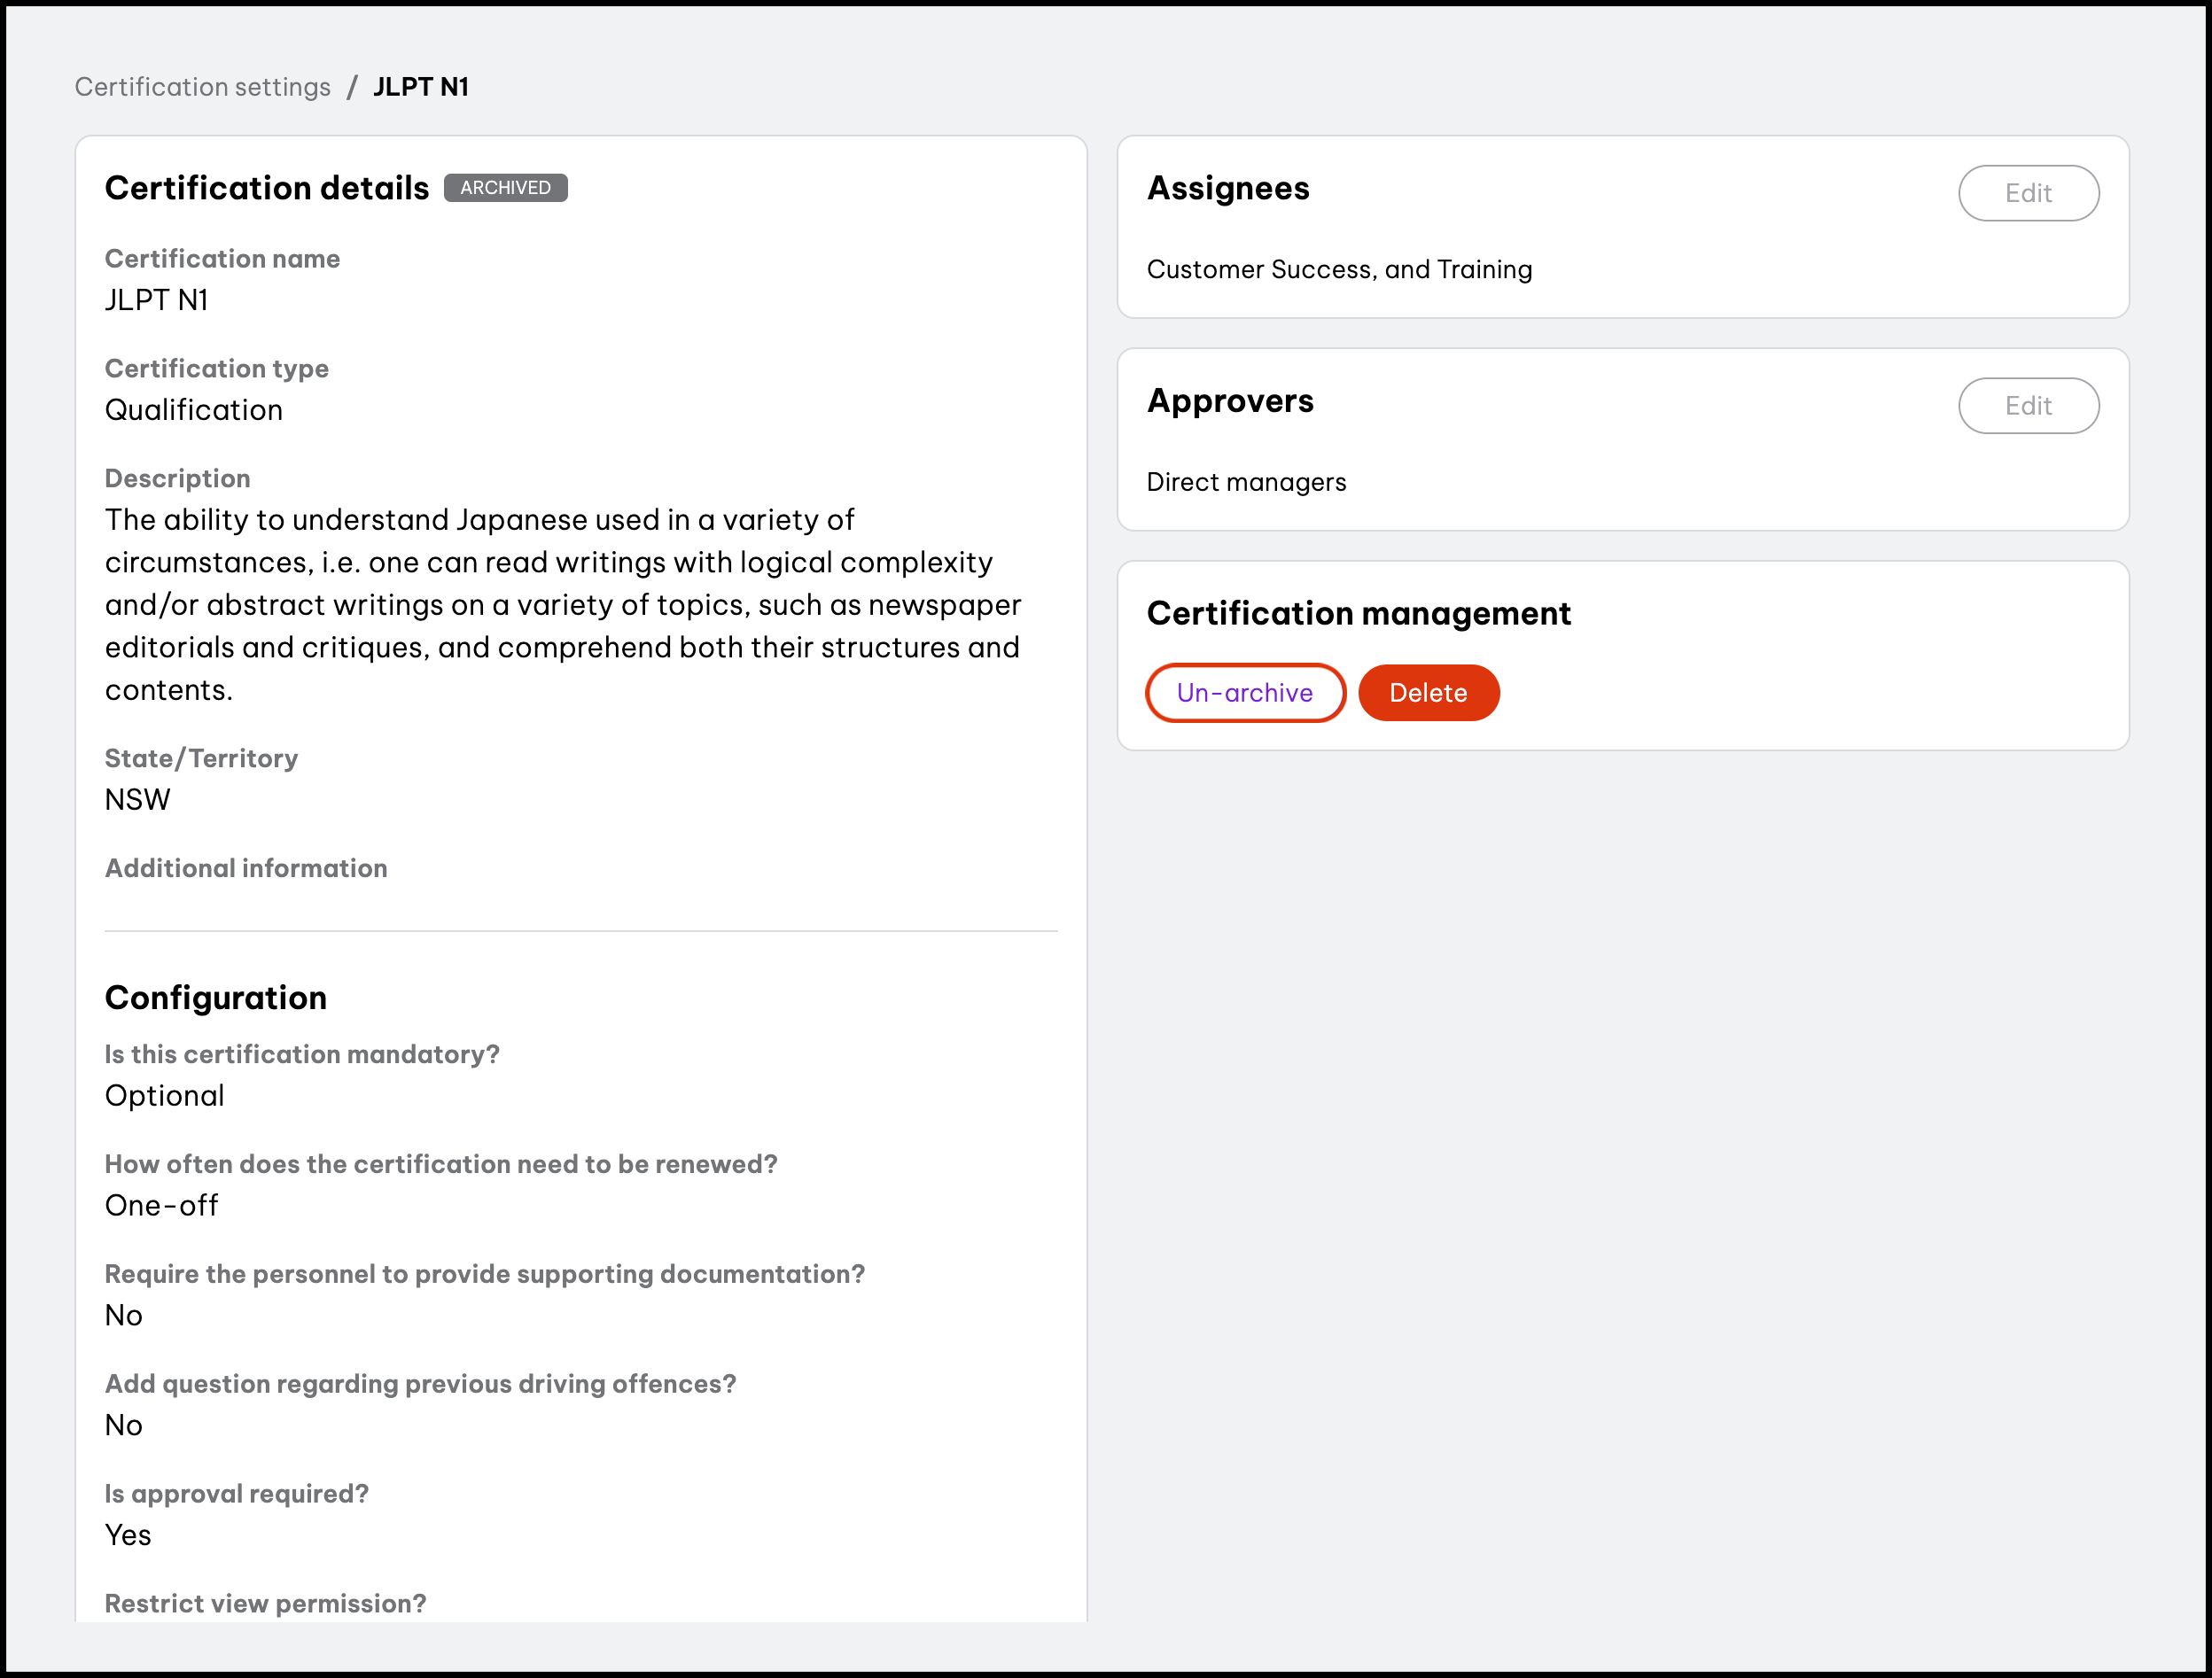Click the One-off renewal value
This screenshot has width=2212, height=1678.
pyautogui.click(x=162, y=1206)
